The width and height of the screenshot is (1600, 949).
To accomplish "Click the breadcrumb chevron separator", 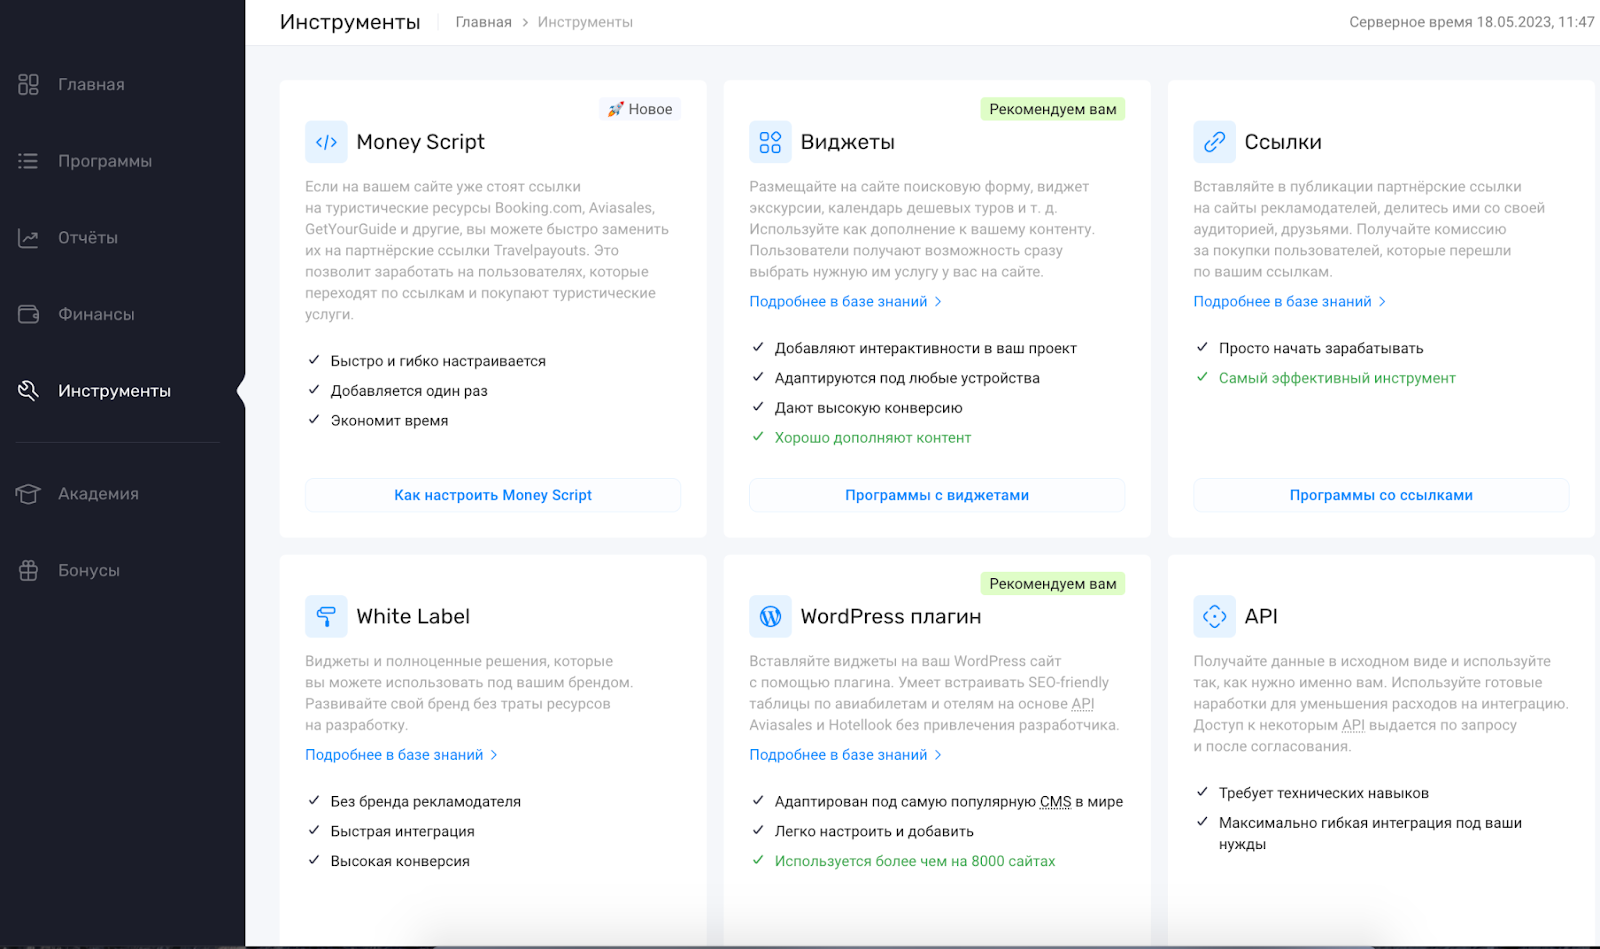I will (525, 22).
